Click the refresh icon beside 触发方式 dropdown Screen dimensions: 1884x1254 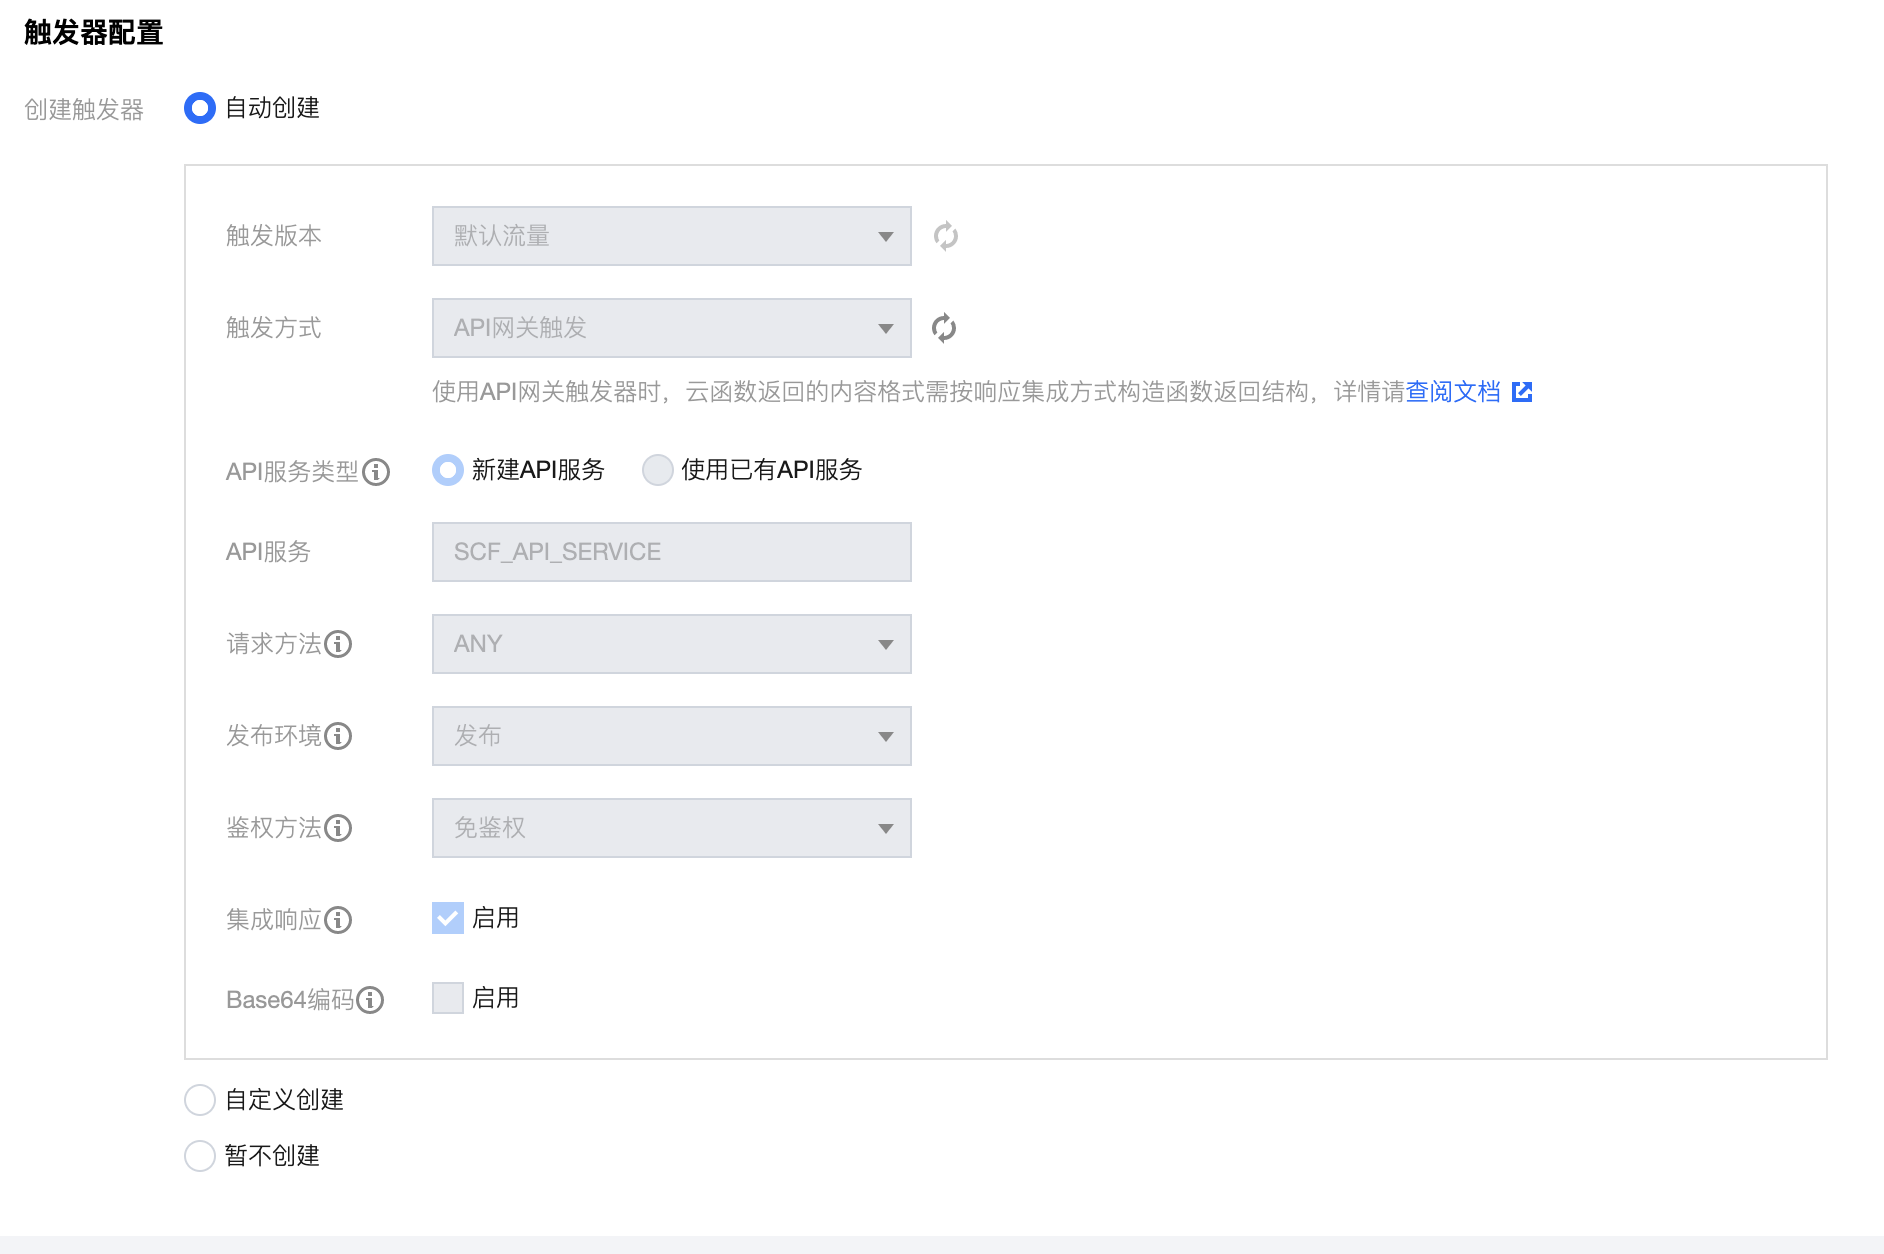[945, 327]
